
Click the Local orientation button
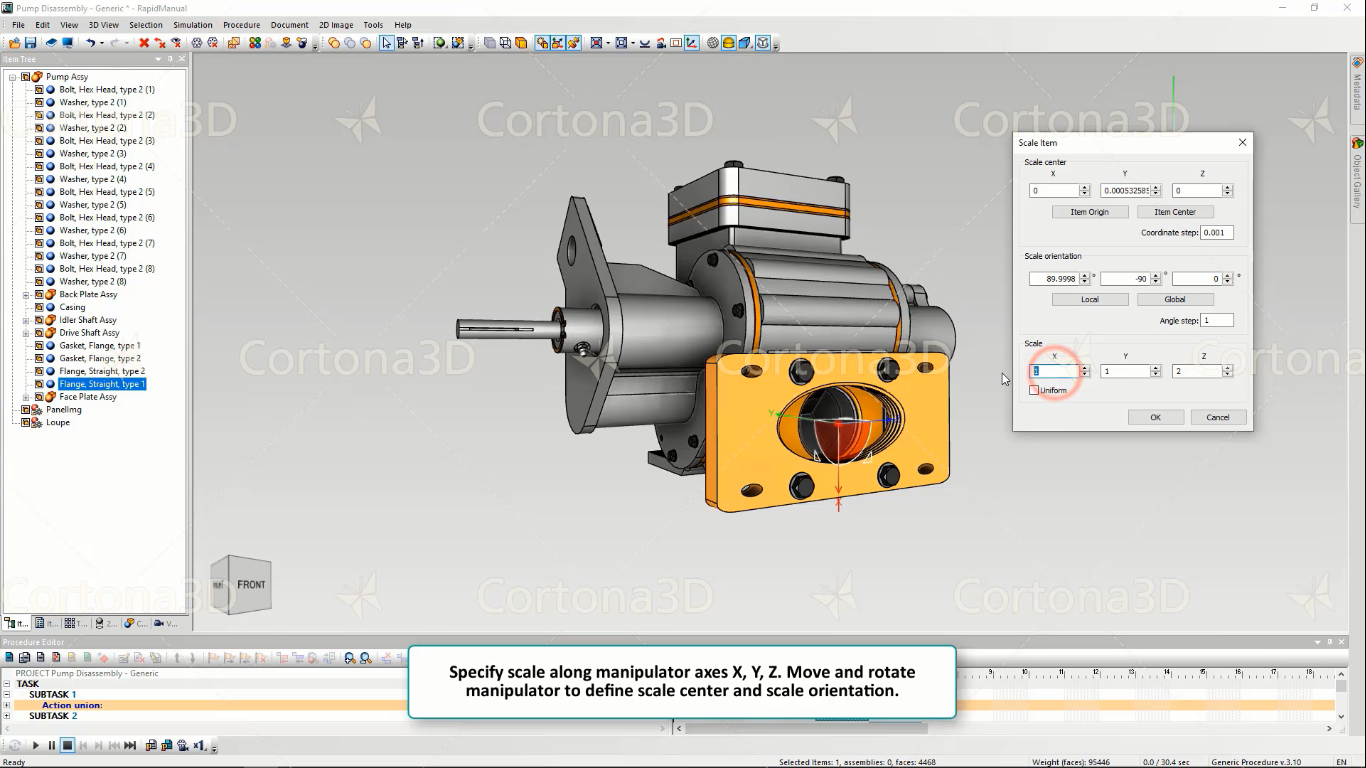pos(1090,299)
